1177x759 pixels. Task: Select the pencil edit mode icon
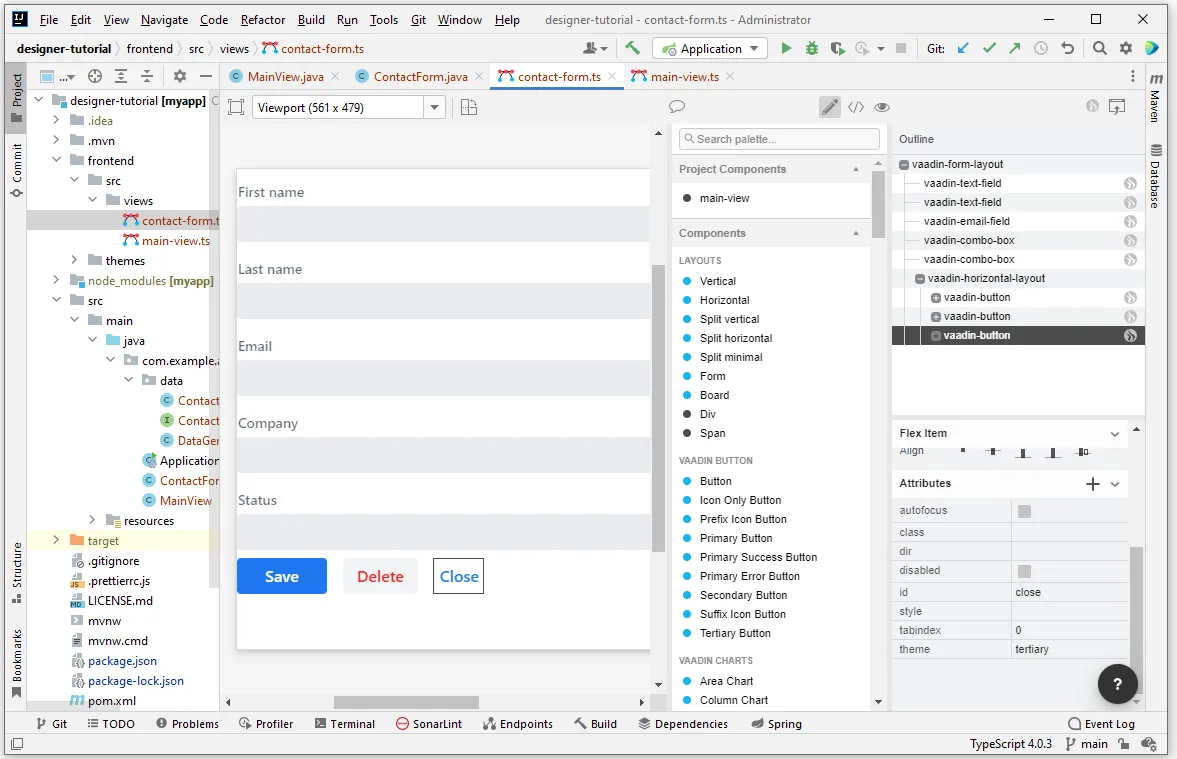(x=829, y=107)
